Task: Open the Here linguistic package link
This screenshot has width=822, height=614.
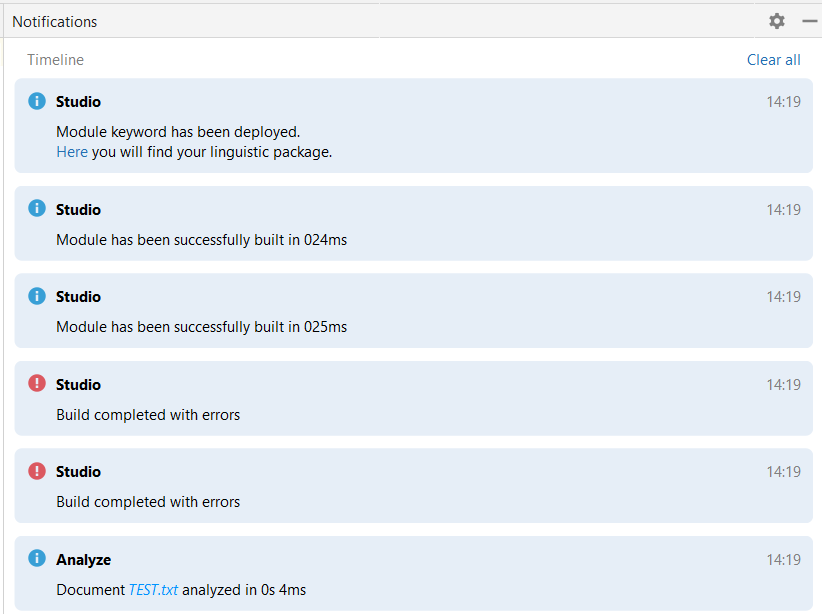Action: [72, 152]
